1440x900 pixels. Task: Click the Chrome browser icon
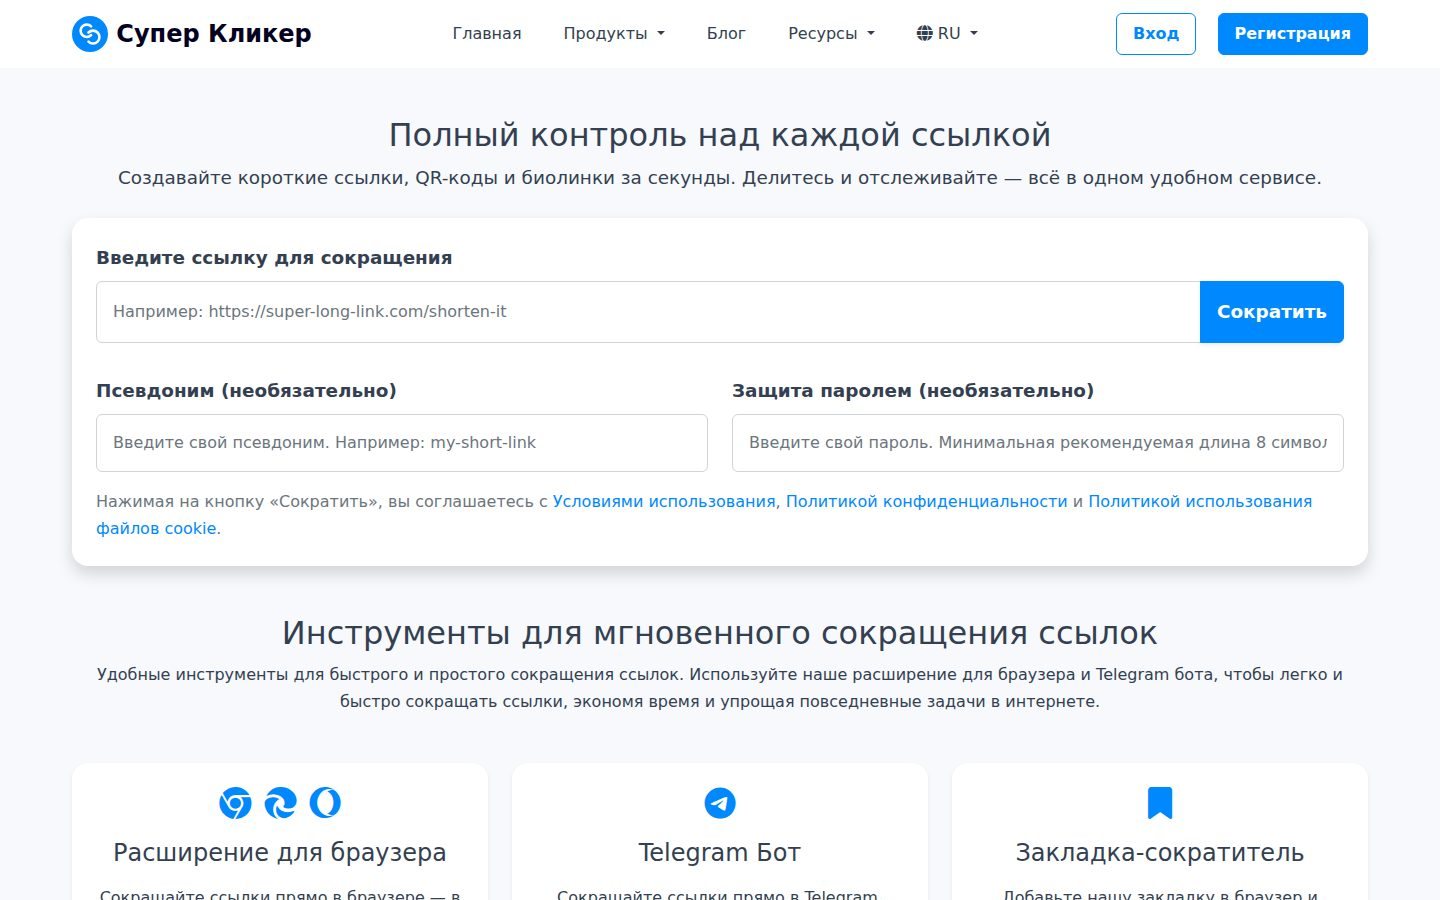235,803
